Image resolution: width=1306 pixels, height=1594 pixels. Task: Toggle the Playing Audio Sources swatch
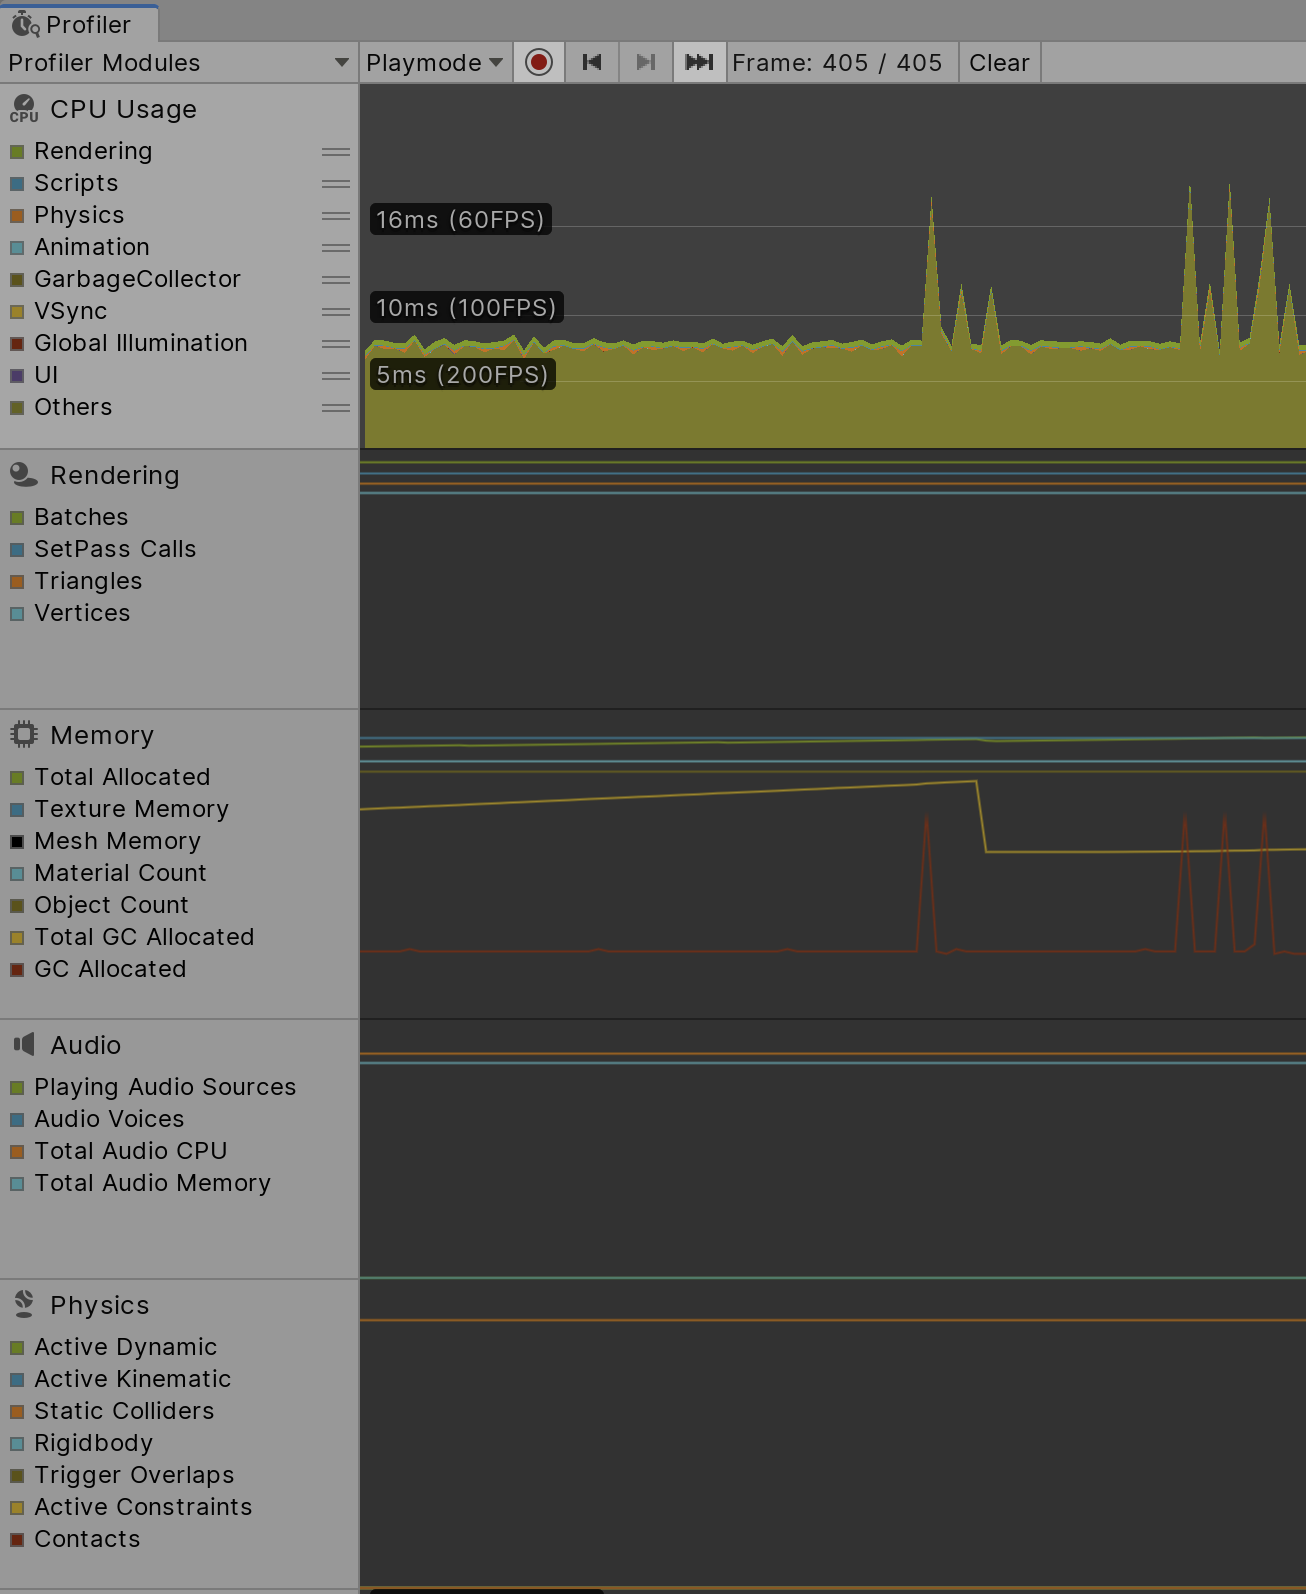coord(17,1088)
